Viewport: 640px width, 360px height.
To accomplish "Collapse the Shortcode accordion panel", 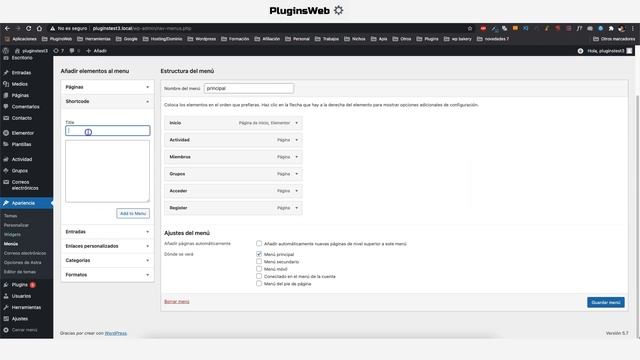I will pos(107,102).
